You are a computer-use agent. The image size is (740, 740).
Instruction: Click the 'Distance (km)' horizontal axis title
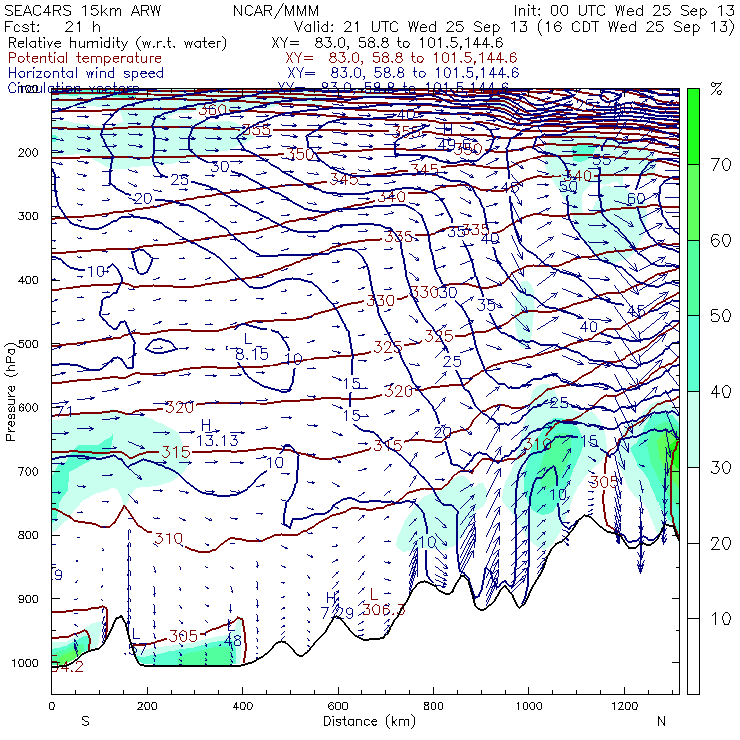point(370,721)
